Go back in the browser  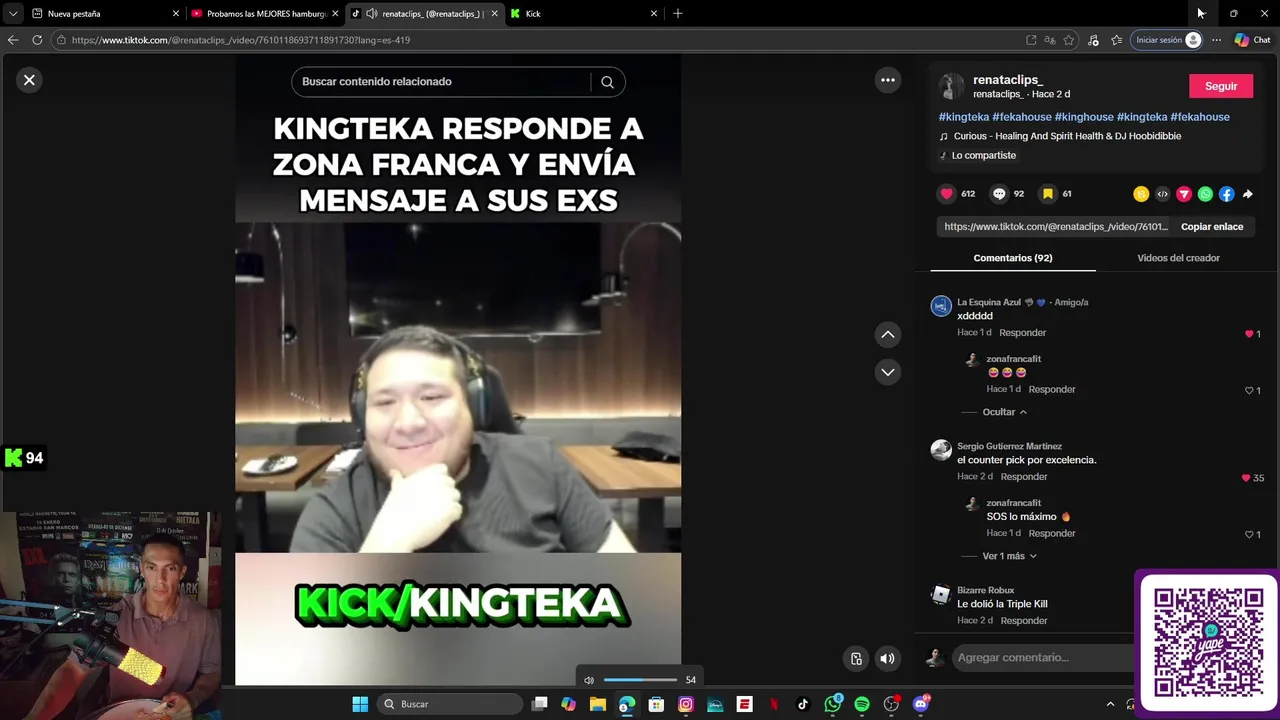[13, 40]
